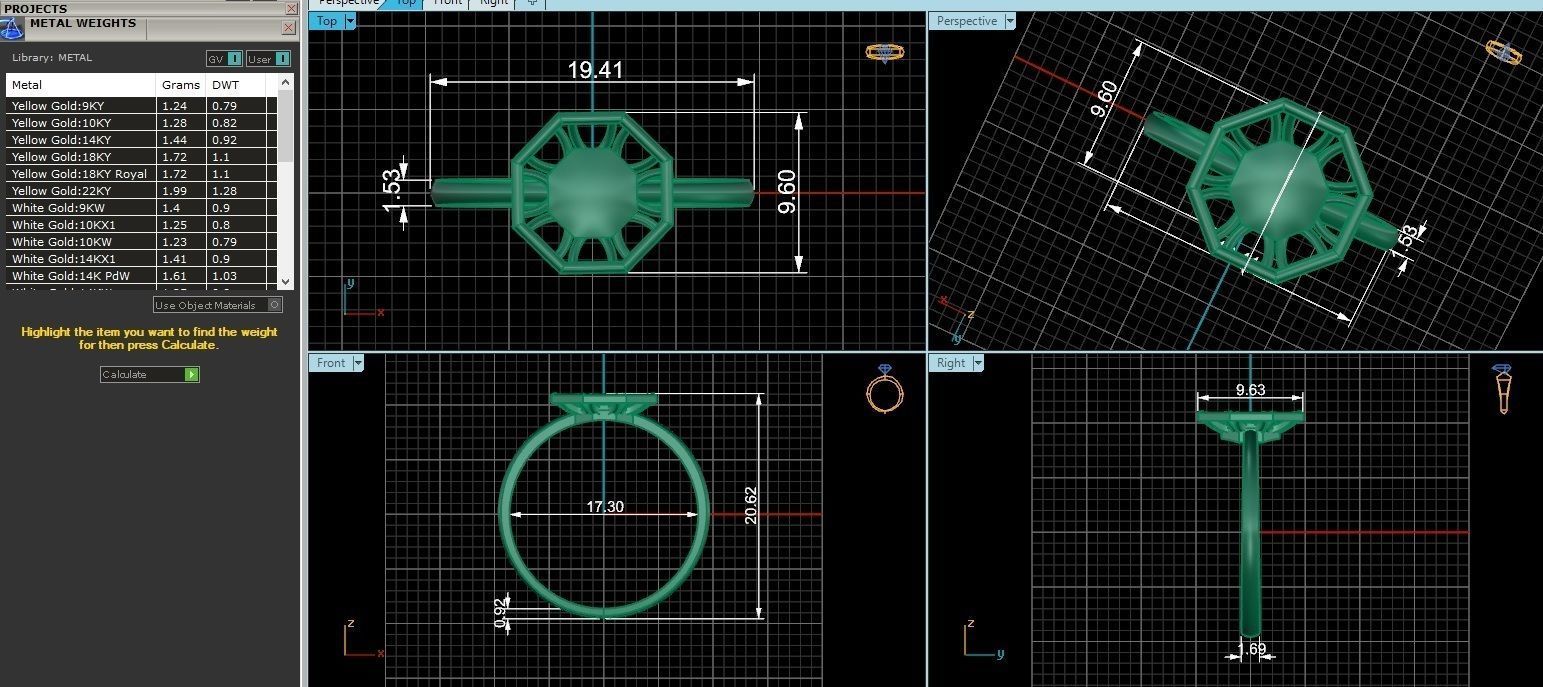Screen dimensions: 1543x687
Task: Click the Metal Weights panel cone icon
Action: 13,28
